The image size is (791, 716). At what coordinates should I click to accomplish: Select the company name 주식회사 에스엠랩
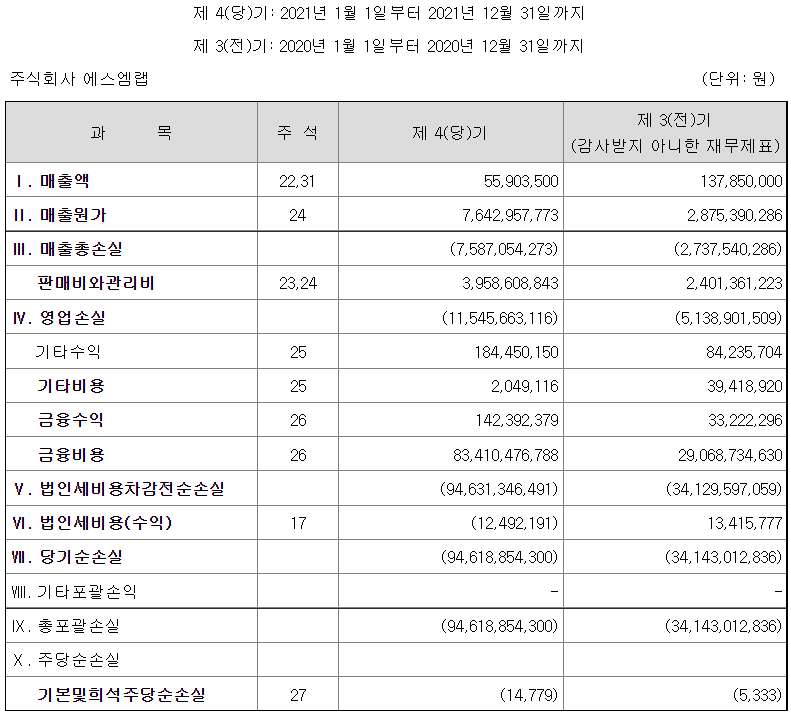[x=79, y=79]
